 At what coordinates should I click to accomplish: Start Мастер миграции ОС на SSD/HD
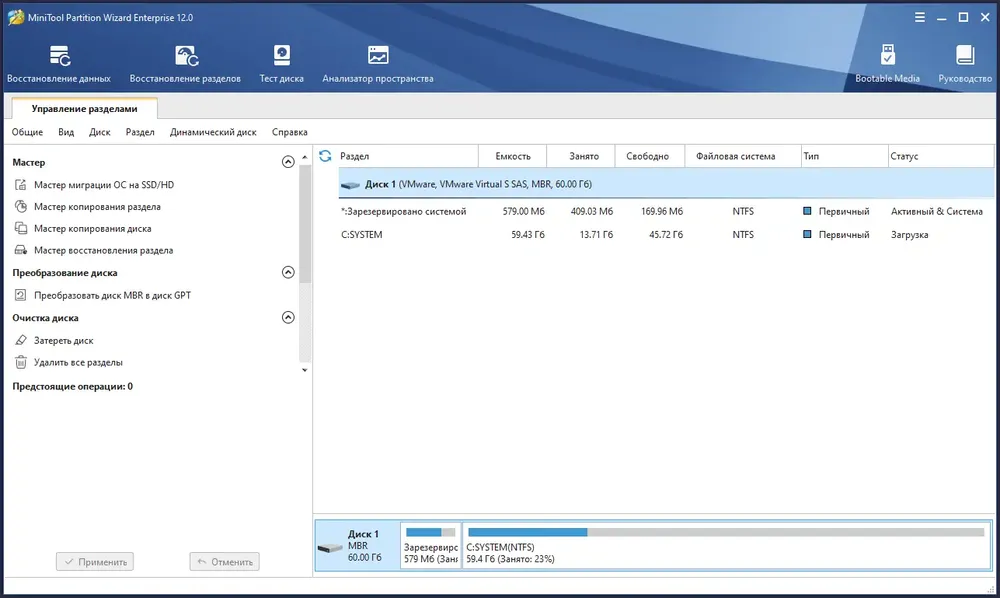click(104, 185)
